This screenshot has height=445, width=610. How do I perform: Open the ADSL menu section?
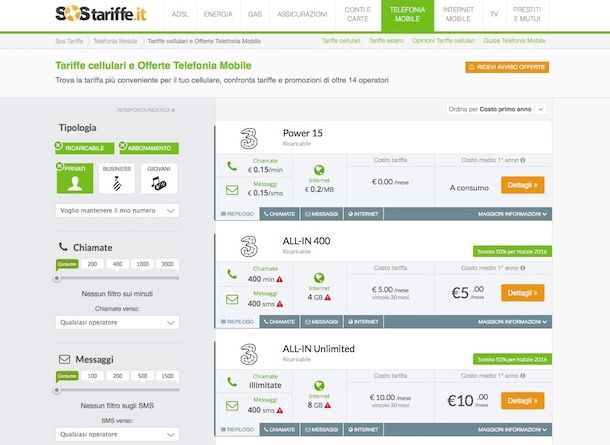pos(180,14)
